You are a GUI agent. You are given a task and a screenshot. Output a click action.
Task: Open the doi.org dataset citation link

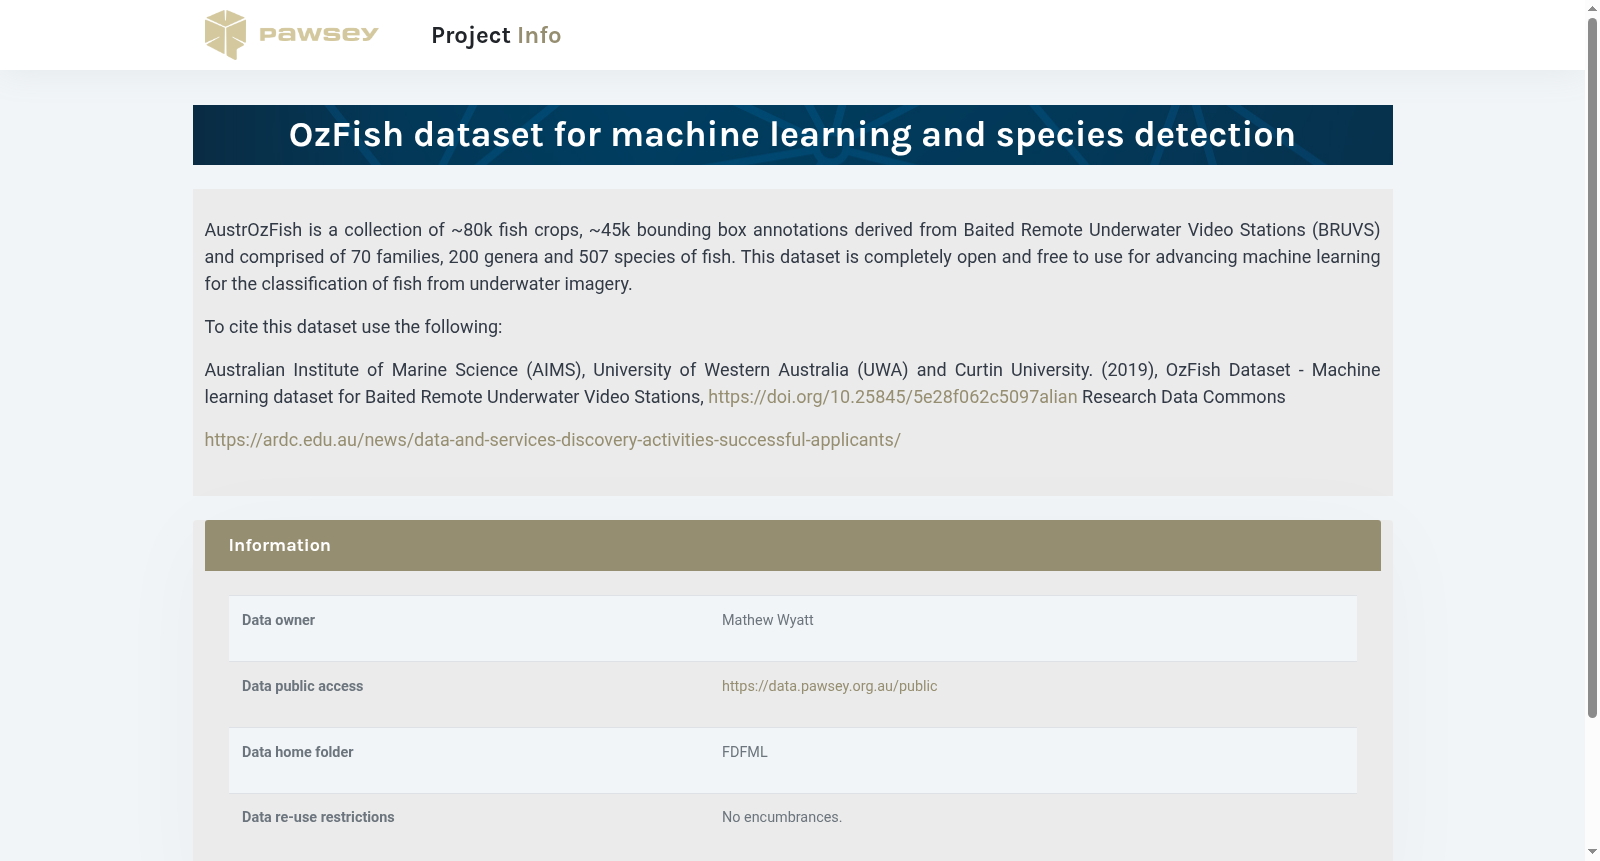click(x=892, y=397)
